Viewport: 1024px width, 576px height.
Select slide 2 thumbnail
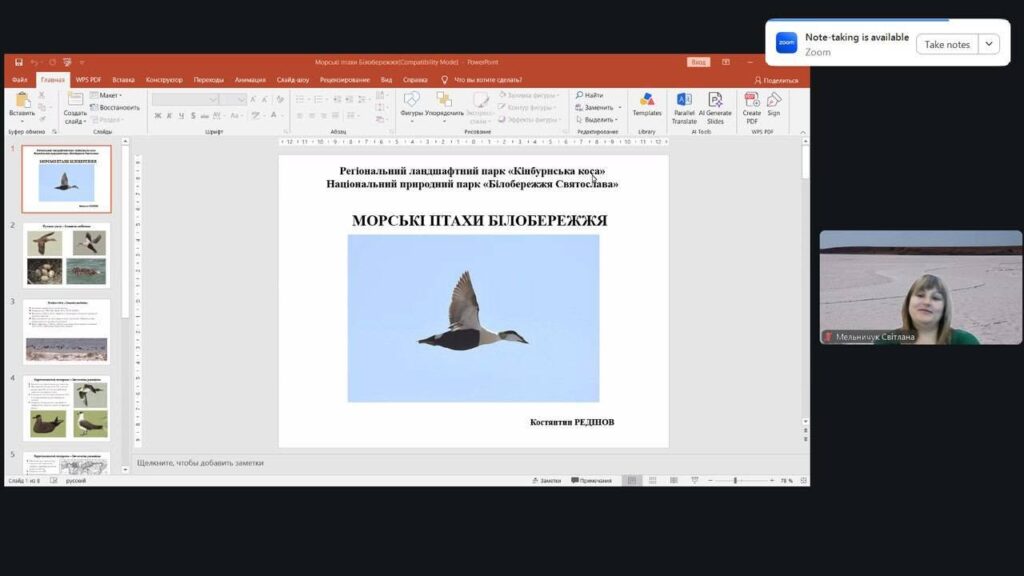(x=66, y=255)
